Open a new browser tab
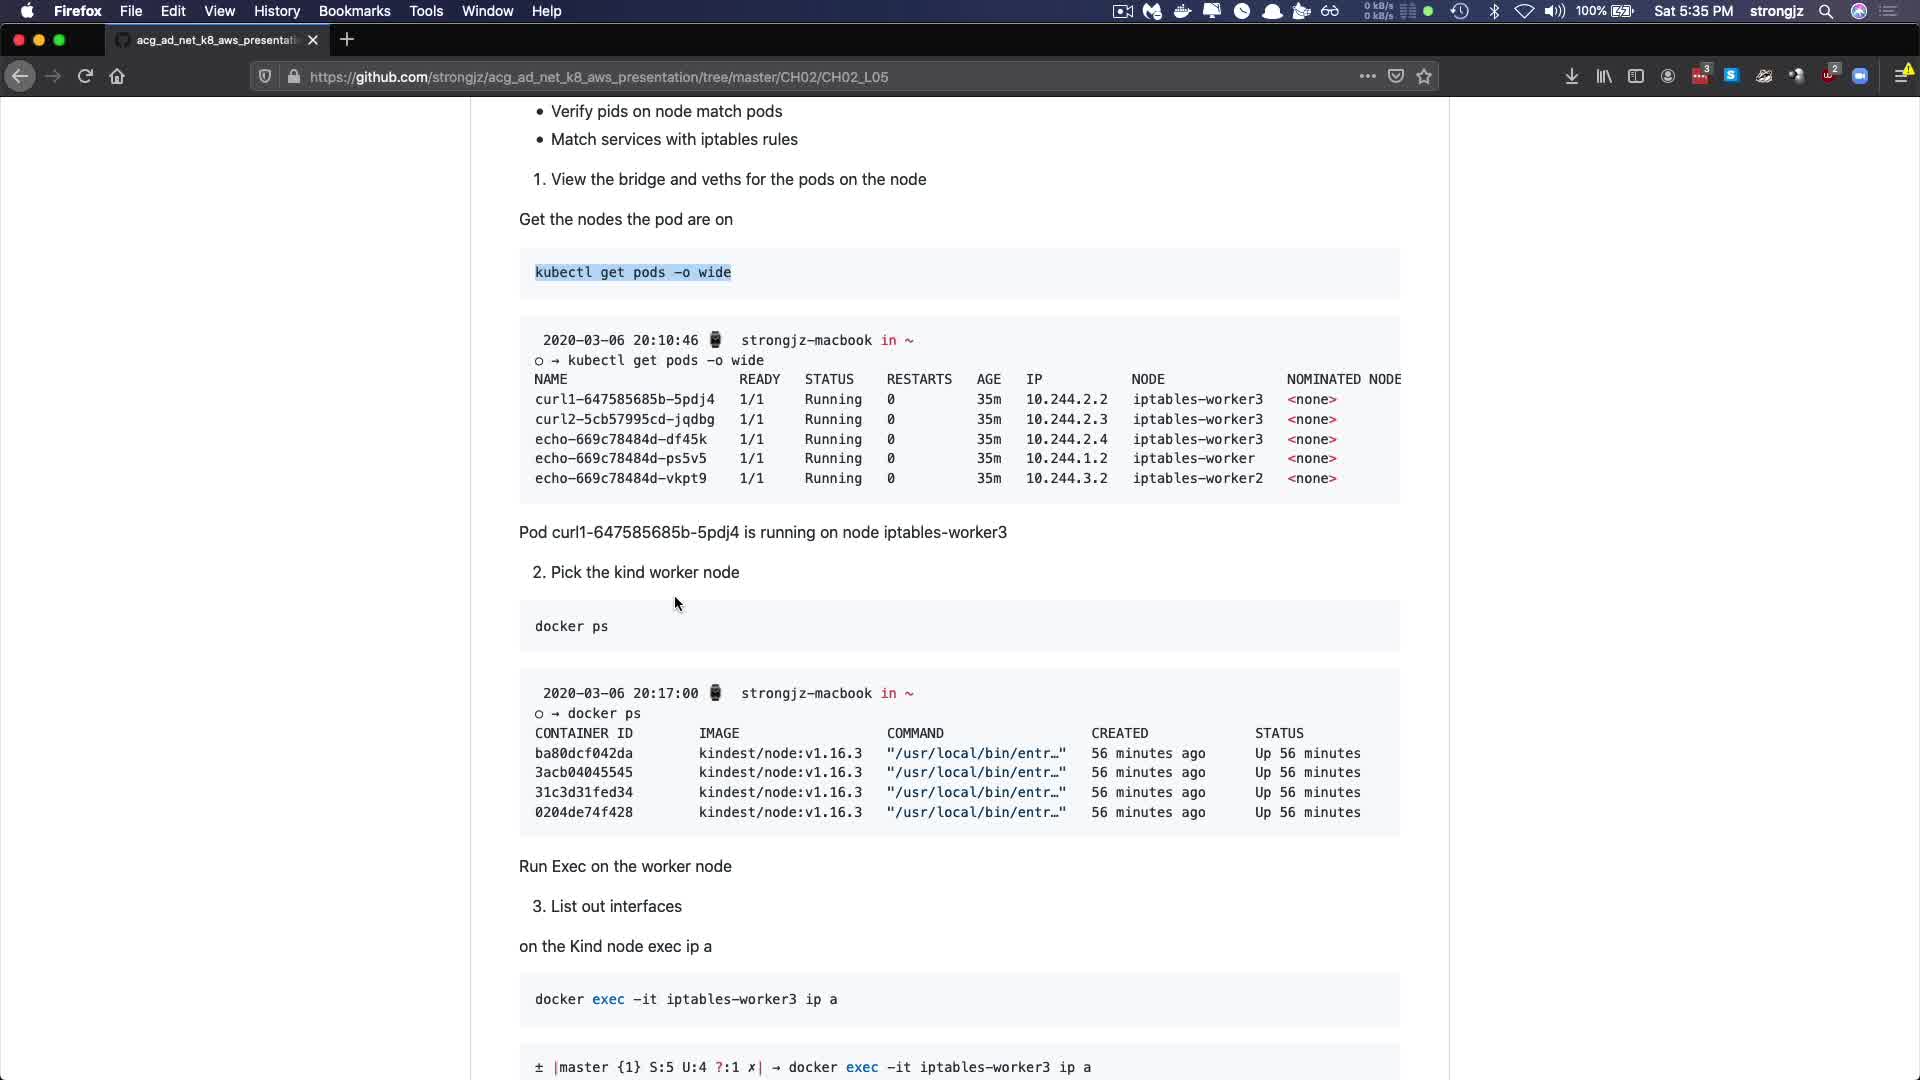The image size is (1920, 1080). tap(347, 40)
